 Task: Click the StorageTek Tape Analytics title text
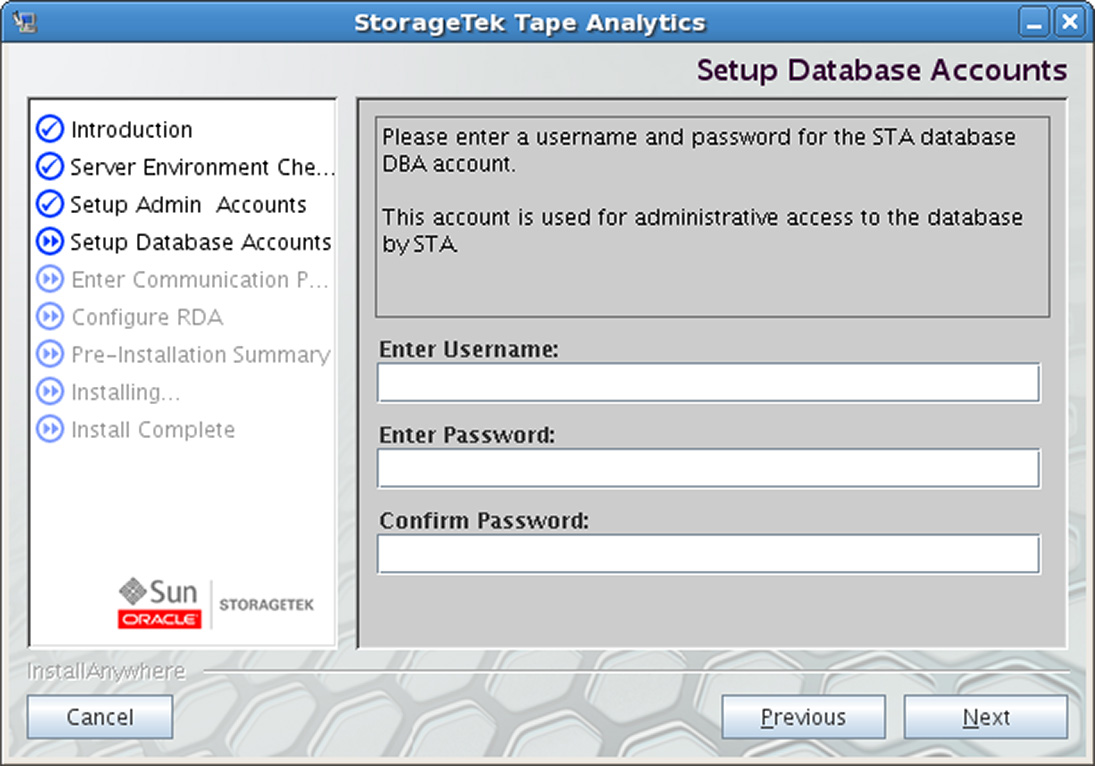click(x=530, y=23)
